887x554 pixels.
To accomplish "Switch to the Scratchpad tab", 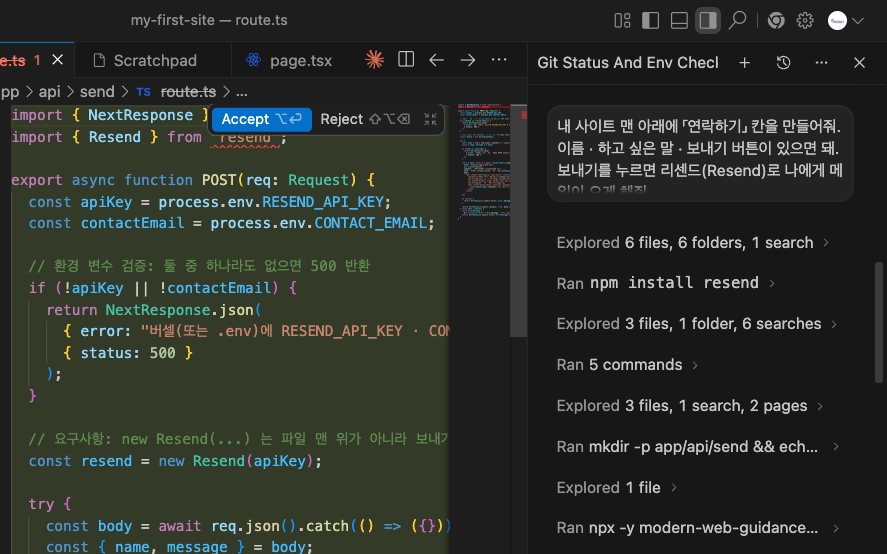I will point(145,61).
